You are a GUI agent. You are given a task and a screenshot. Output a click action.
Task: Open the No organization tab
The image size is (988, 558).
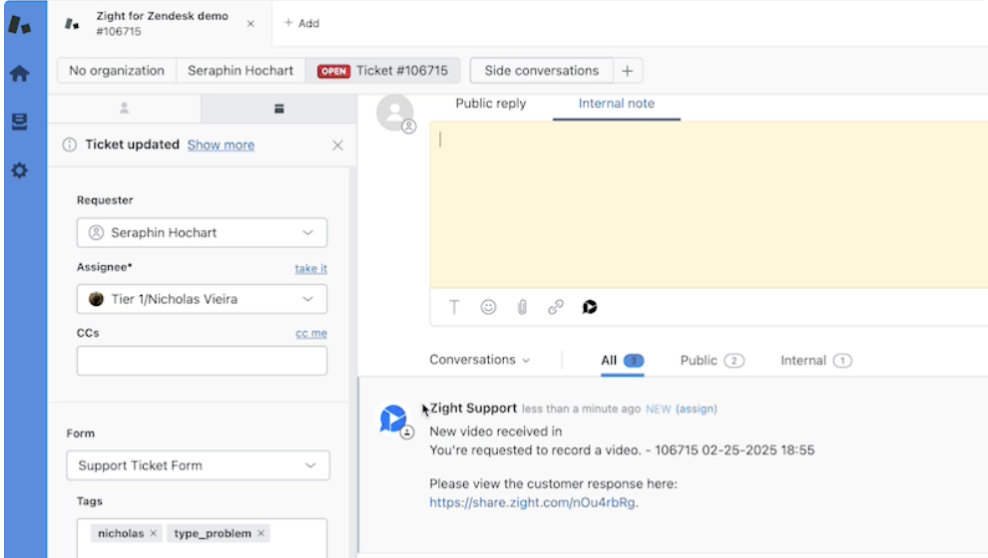coord(117,71)
